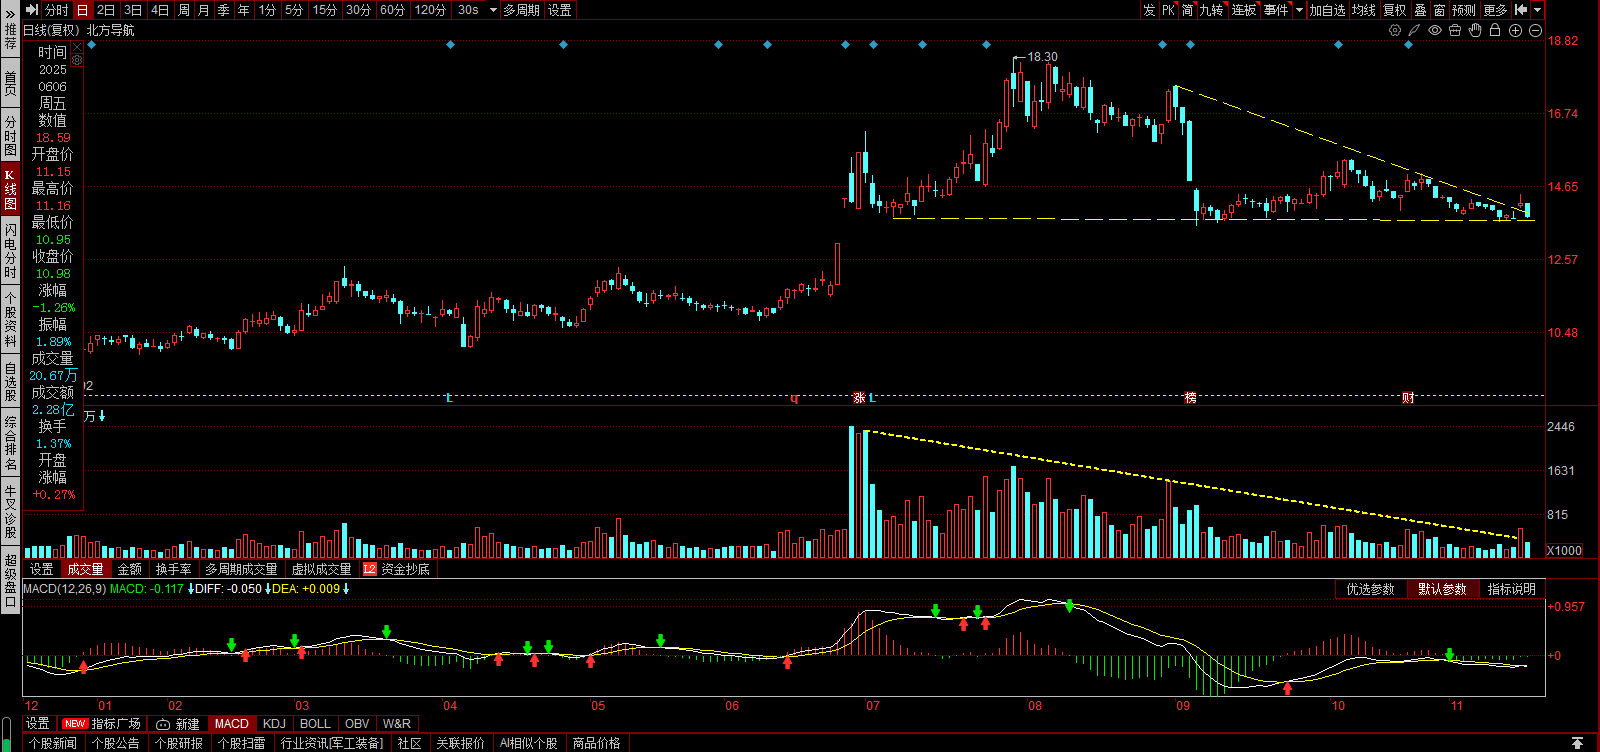This screenshot has width=1600, height=752.
Task: Click 优选参数 optimized parameters
Action: [x=1370, y=589]
